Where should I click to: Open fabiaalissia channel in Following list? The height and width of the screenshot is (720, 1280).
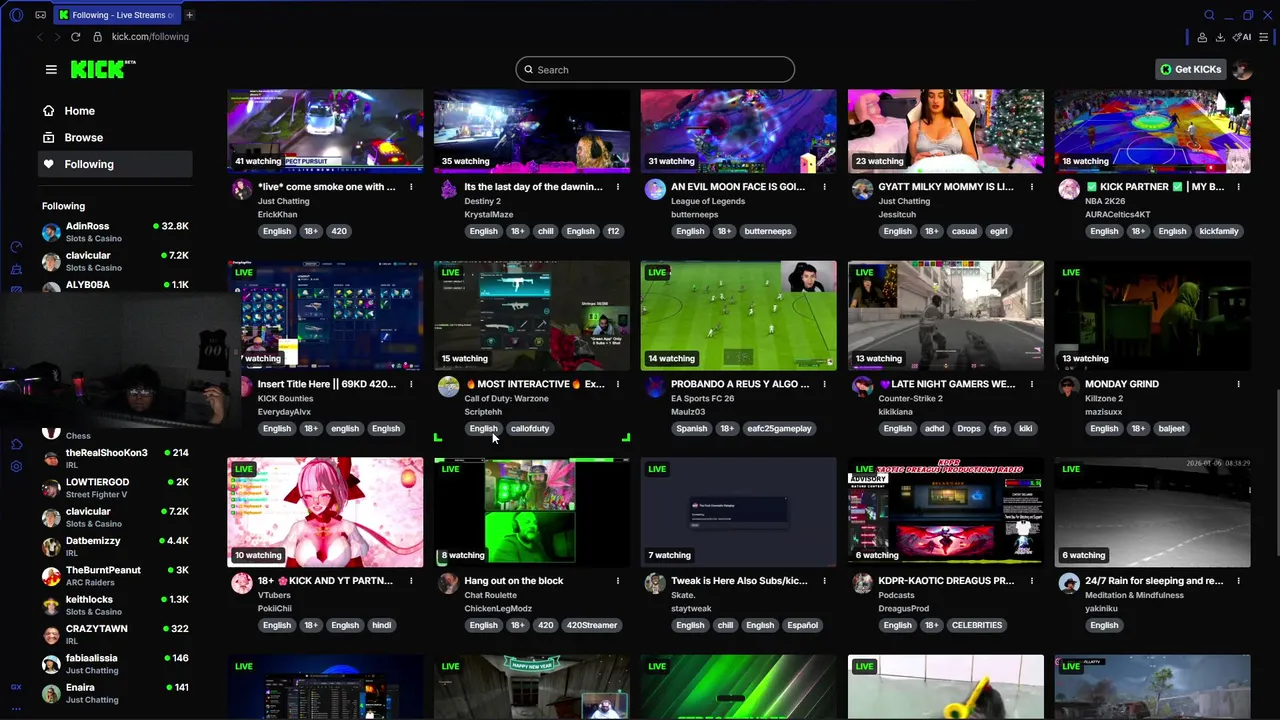coord(115,664)
